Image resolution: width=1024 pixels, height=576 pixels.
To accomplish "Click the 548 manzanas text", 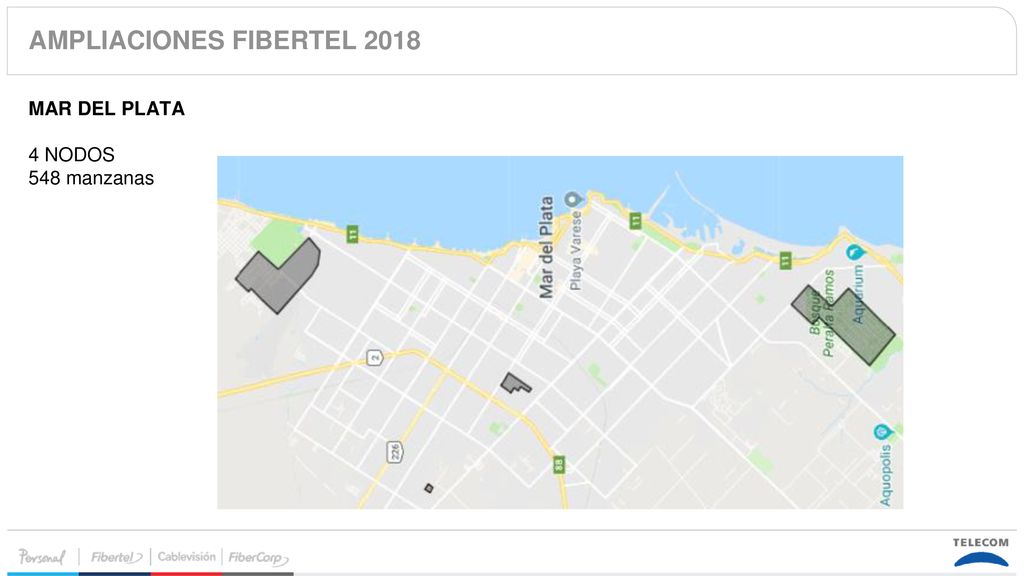I will [x=91, y=178].
